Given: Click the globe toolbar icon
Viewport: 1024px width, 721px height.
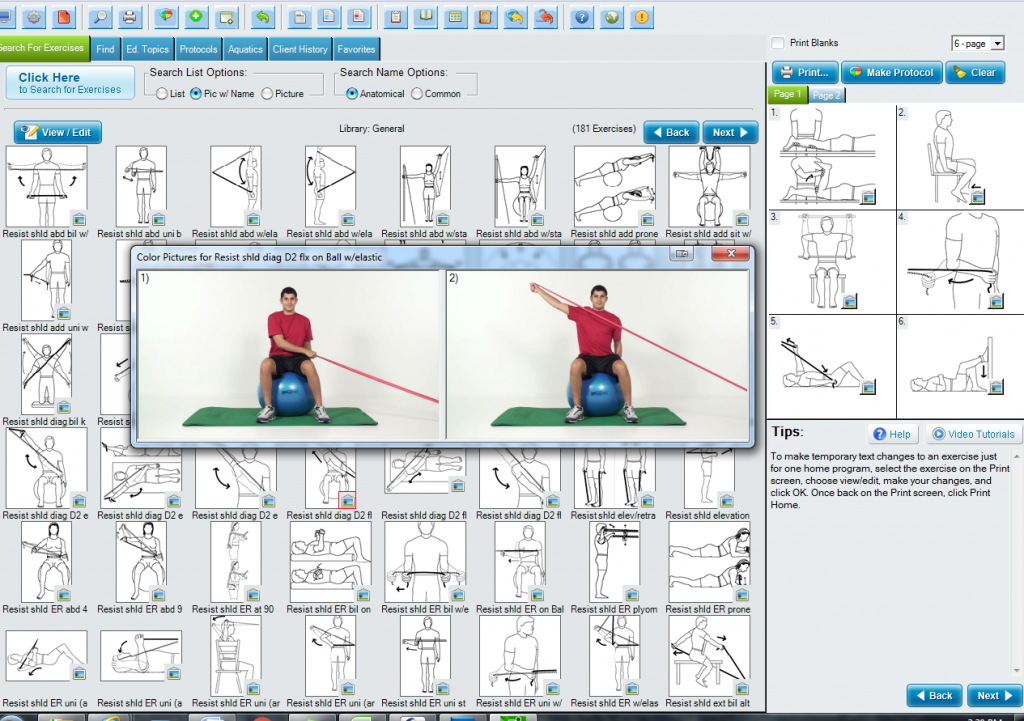Looking at the screenshot, I should click(610, 16).
